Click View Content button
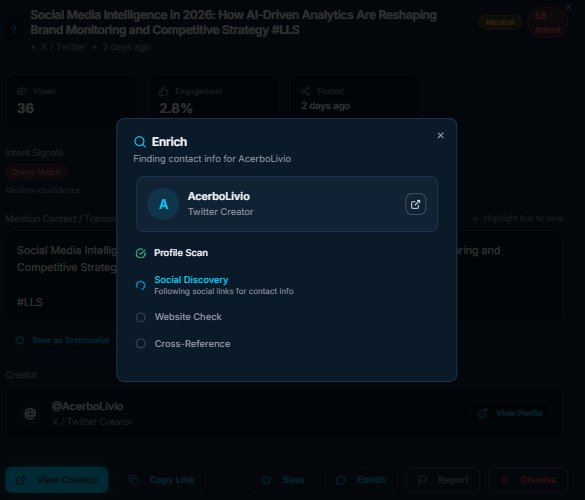Image resolution: width=585 pixels, height=500 pixels. [x=57, y=479]
